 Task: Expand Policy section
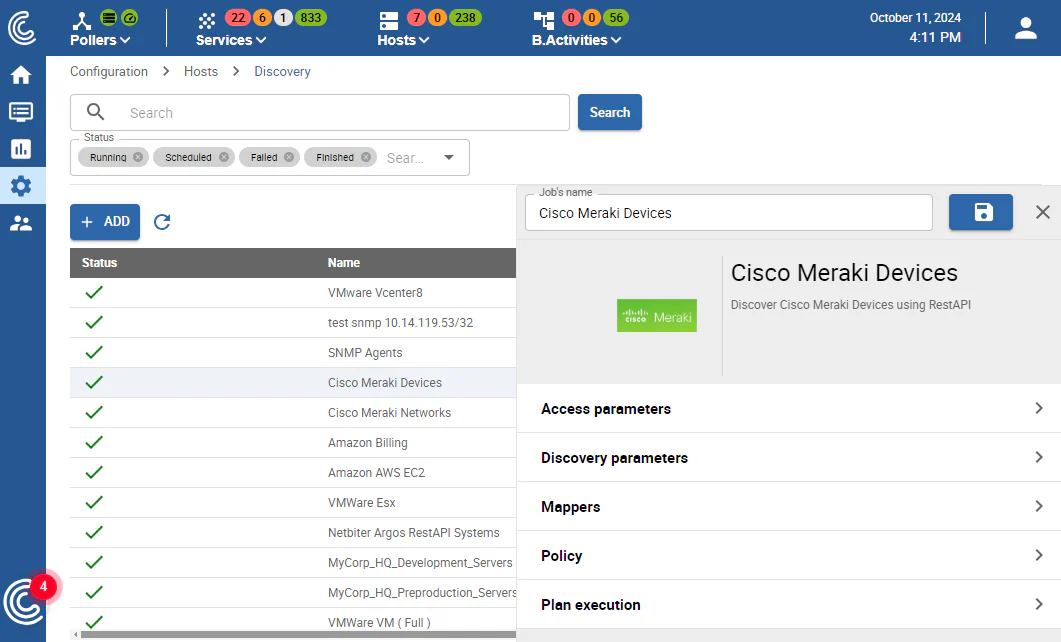point(789,555)
